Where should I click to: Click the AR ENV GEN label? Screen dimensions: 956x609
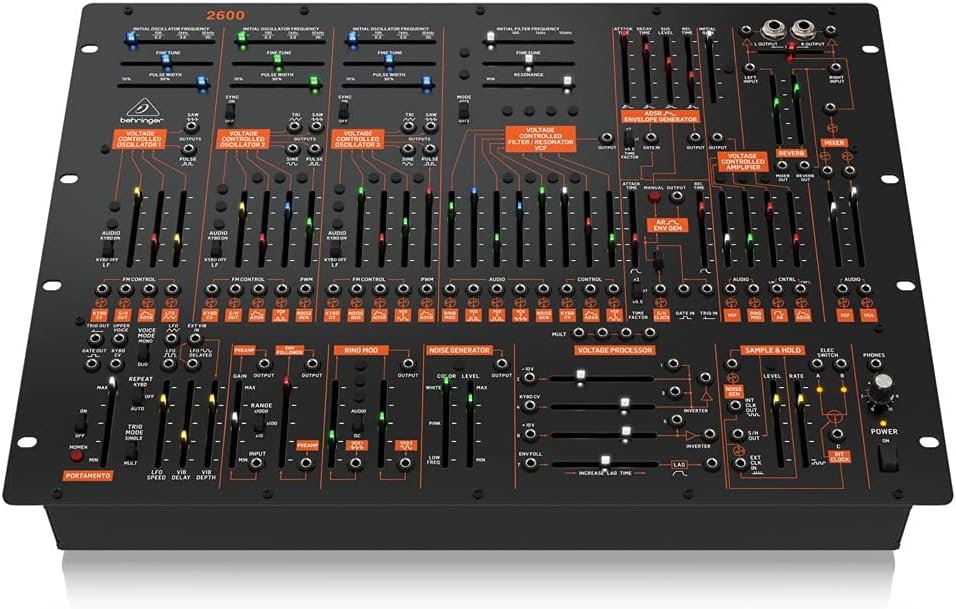(x=667, y=224)
